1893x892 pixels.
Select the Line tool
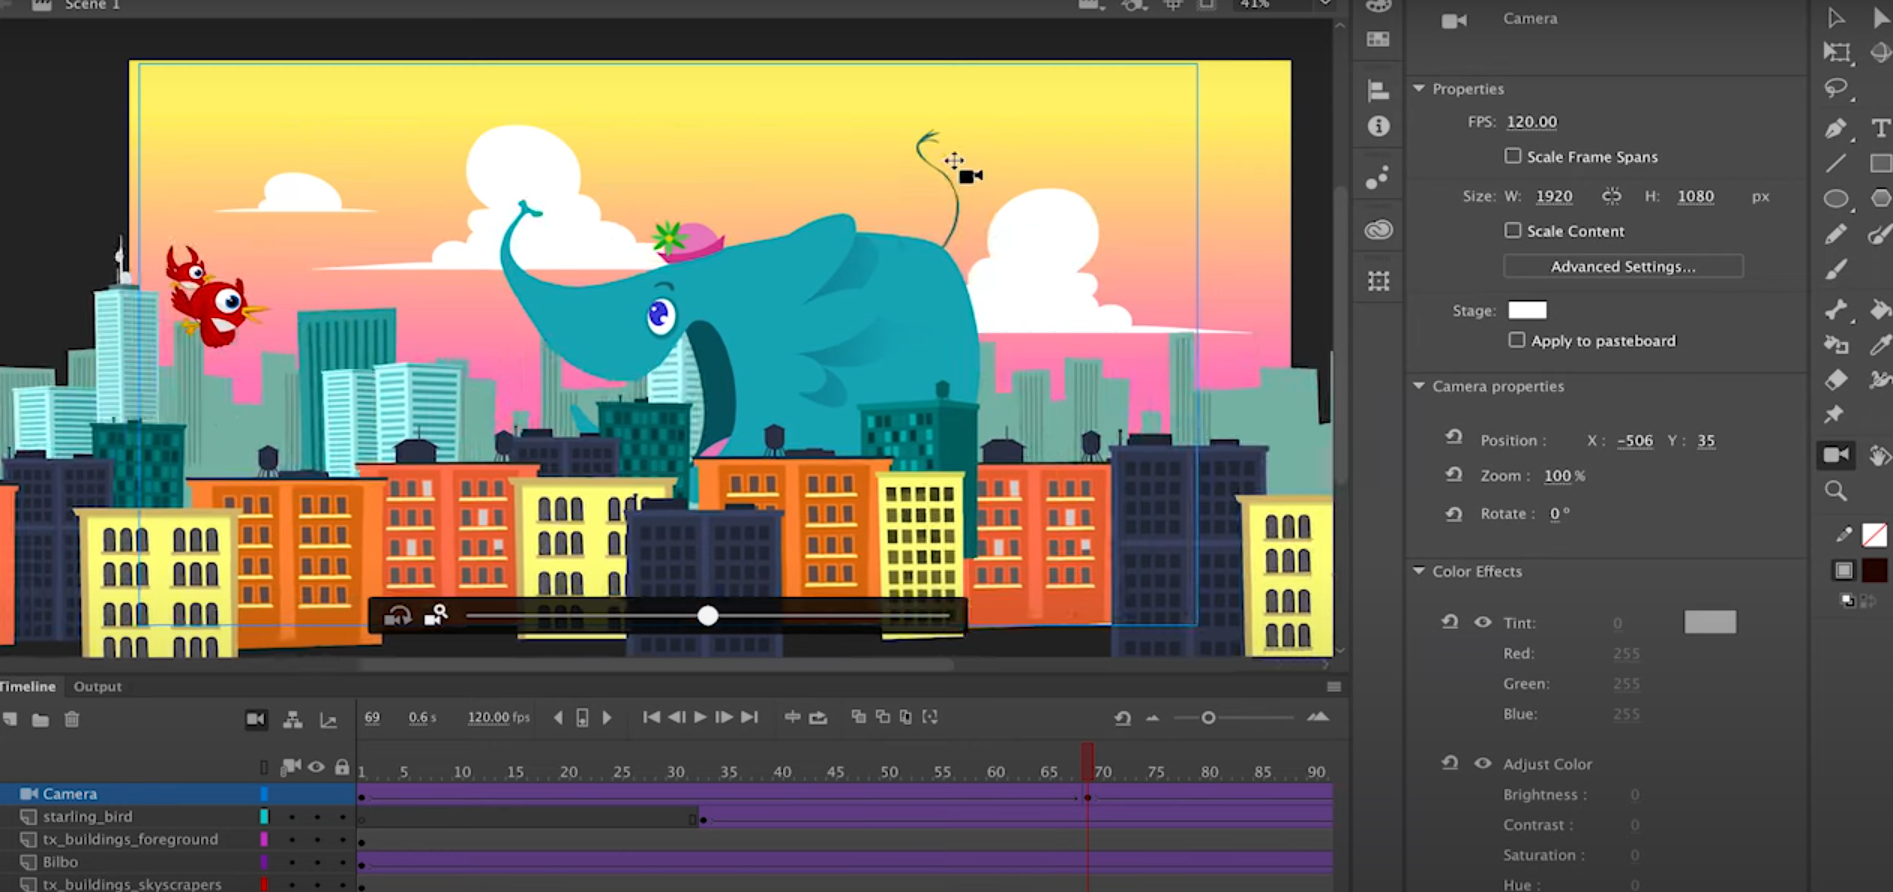1836,163
